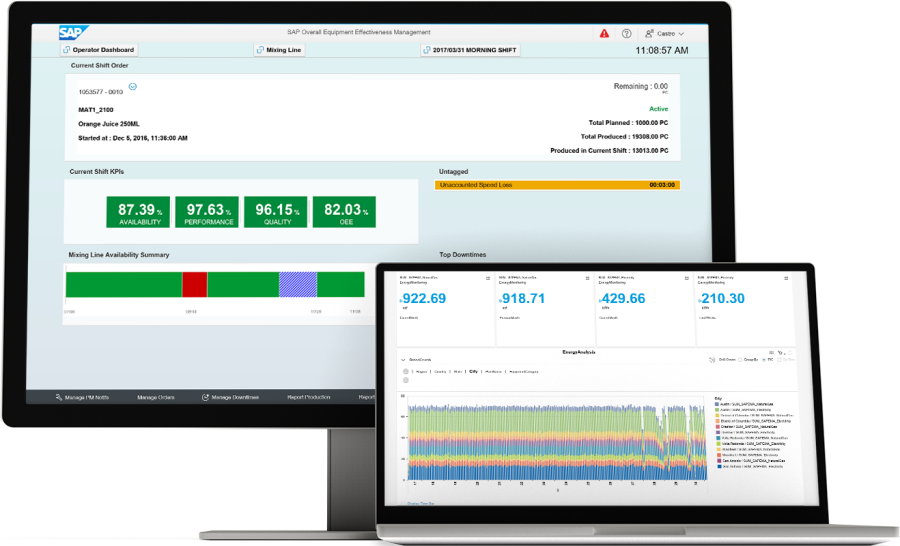Select the 96.15% Quality KPI tile
This screenshot has height=546, width=900.
(276, 212)
